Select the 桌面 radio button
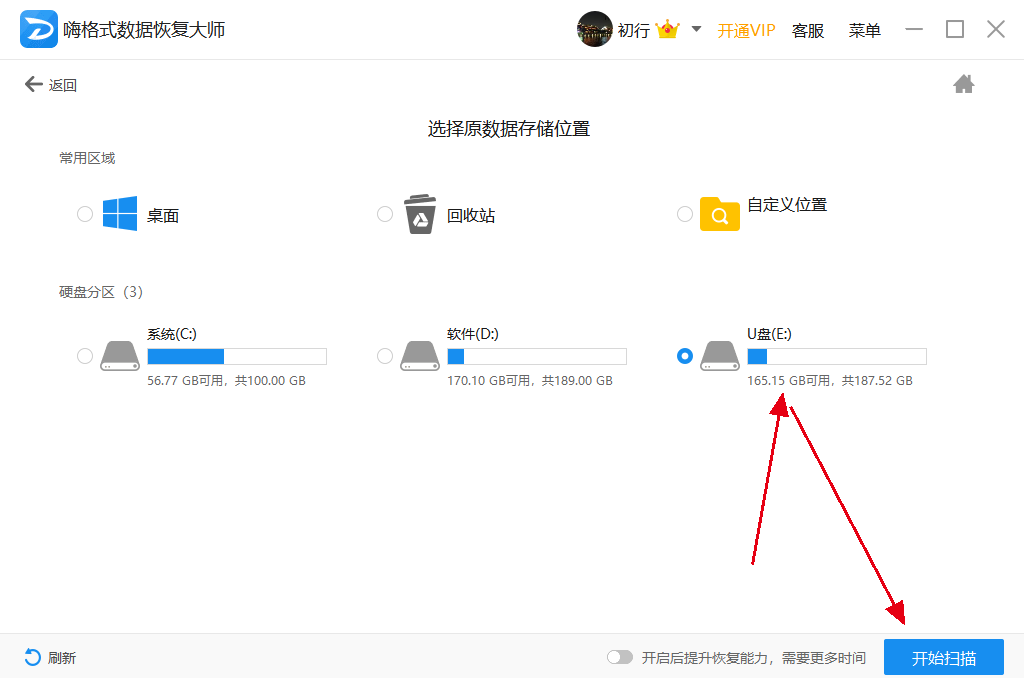This screenshot has height=678, width=1024. [x=85, y=214]
